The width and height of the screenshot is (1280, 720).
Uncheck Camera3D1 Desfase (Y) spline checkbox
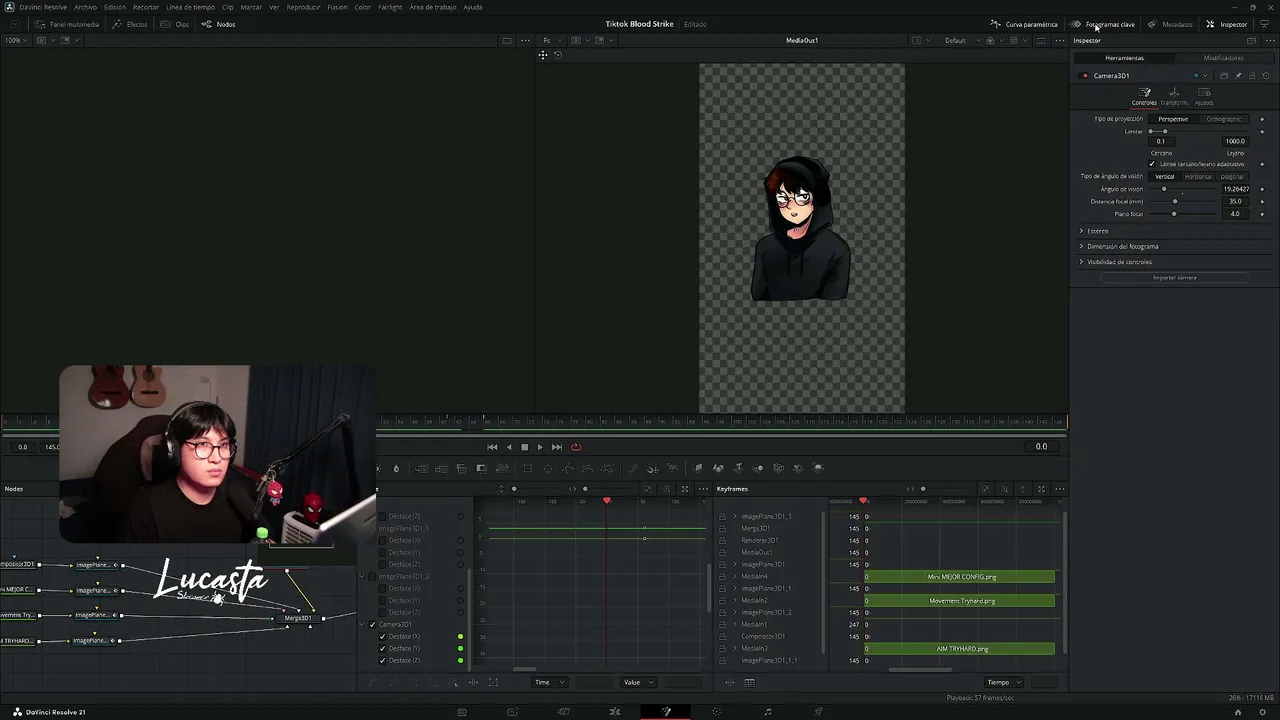(382, 649)
